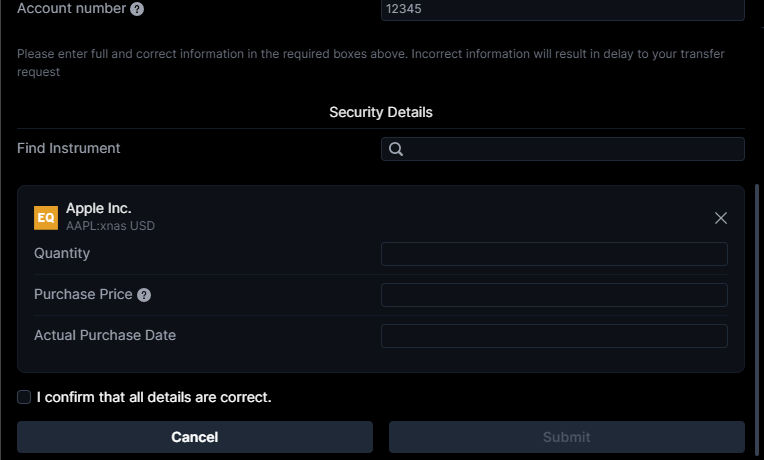The height and width of the screenshot is (460, 764).
Task: Focus the Account number field showing 12345
Action: (563, 9)
